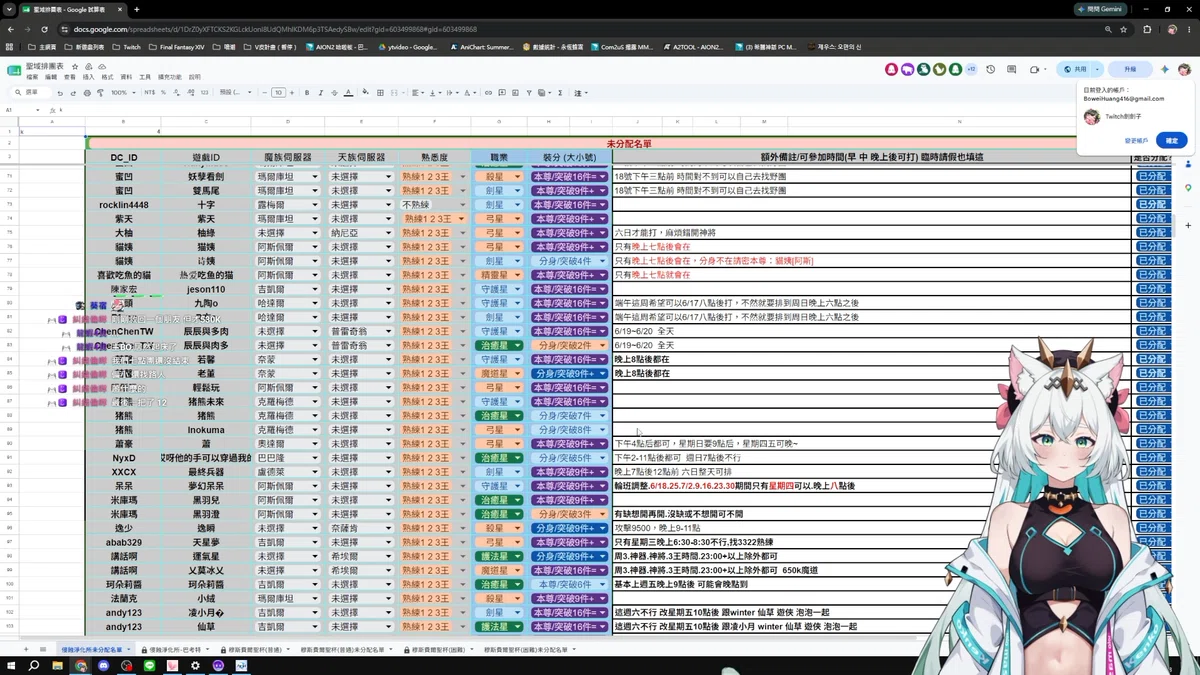Open the font family dropdown
Viewport: 1200px width, 675px height.
[x=236, y=93]
